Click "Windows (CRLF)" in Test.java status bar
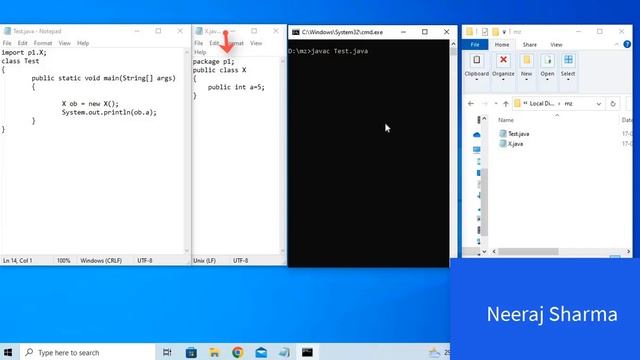The image size is (640, 360). coord(101,260)
